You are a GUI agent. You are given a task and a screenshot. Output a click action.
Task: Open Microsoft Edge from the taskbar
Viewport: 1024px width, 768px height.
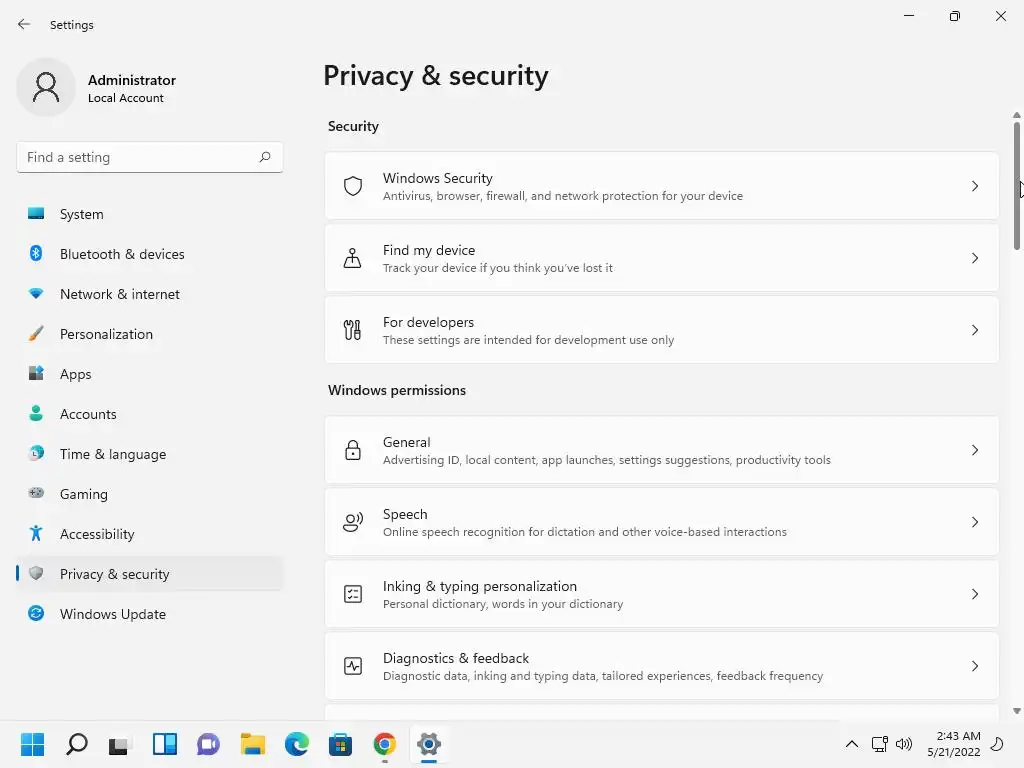(x=297, y=744)
